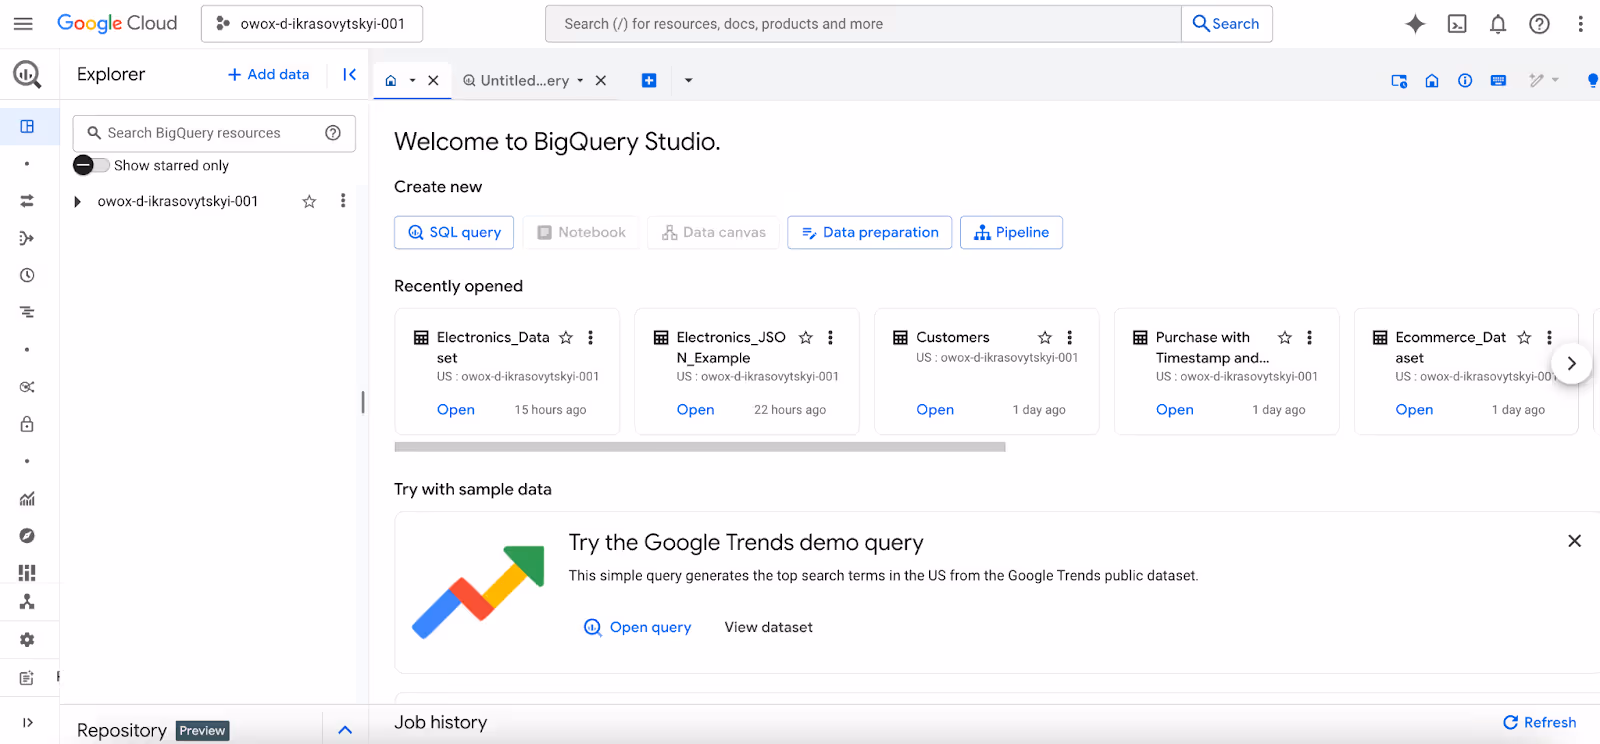Activate Cloud Shell terminal icon
This screenshot has height=744, width=1600.
click(1457, 24)
